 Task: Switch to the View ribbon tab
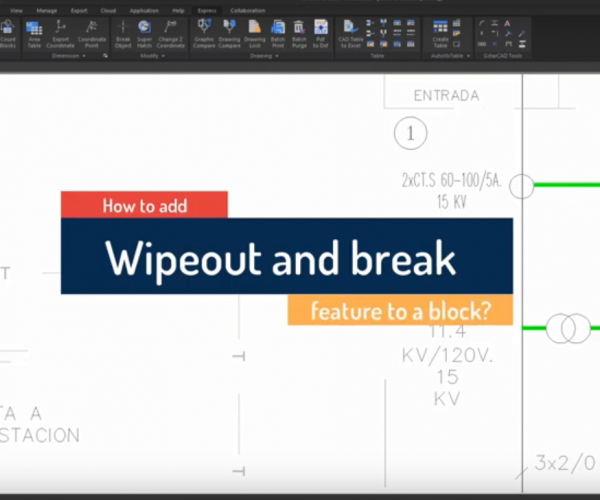coord(16,11)
